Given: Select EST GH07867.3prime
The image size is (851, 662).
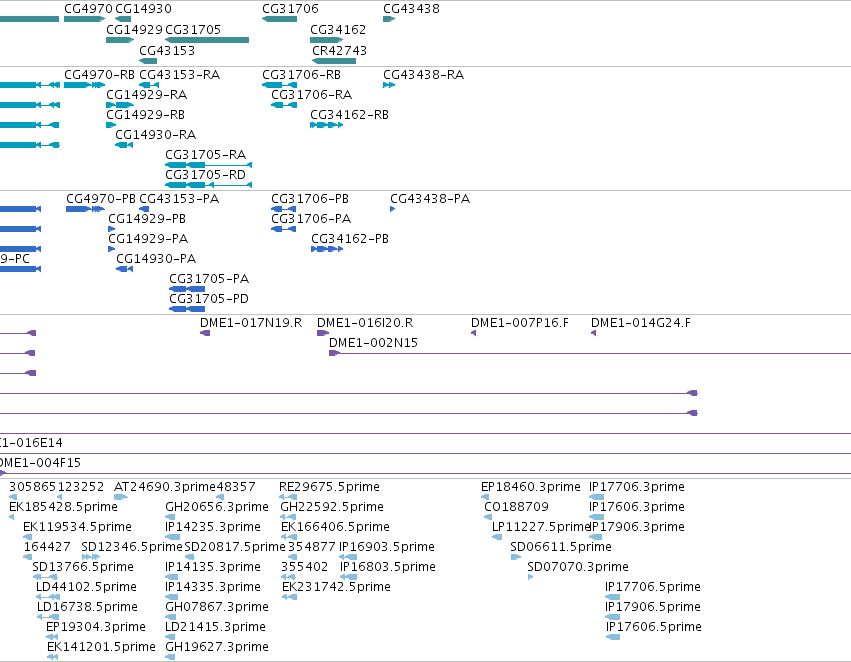Looking at the screenshot, I should pyautogui.click(x=170, y=618).
